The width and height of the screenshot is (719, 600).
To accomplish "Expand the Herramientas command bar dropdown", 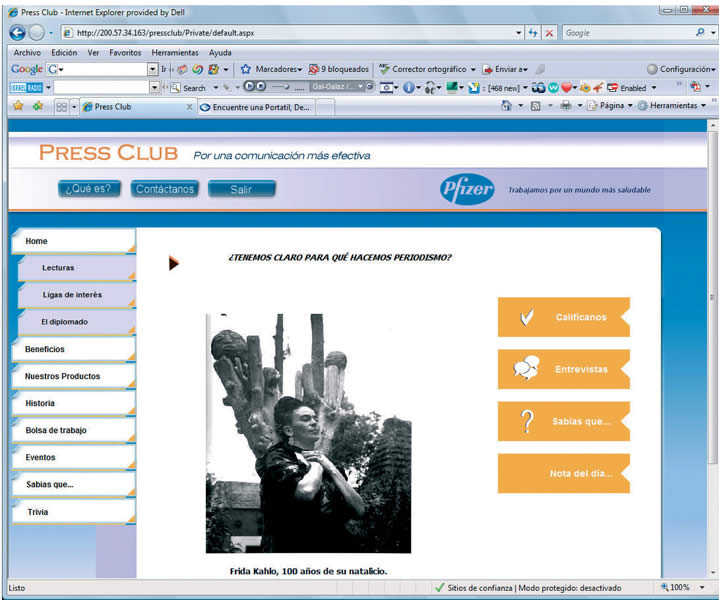I will pyautogui.click(x=672, y=106).
